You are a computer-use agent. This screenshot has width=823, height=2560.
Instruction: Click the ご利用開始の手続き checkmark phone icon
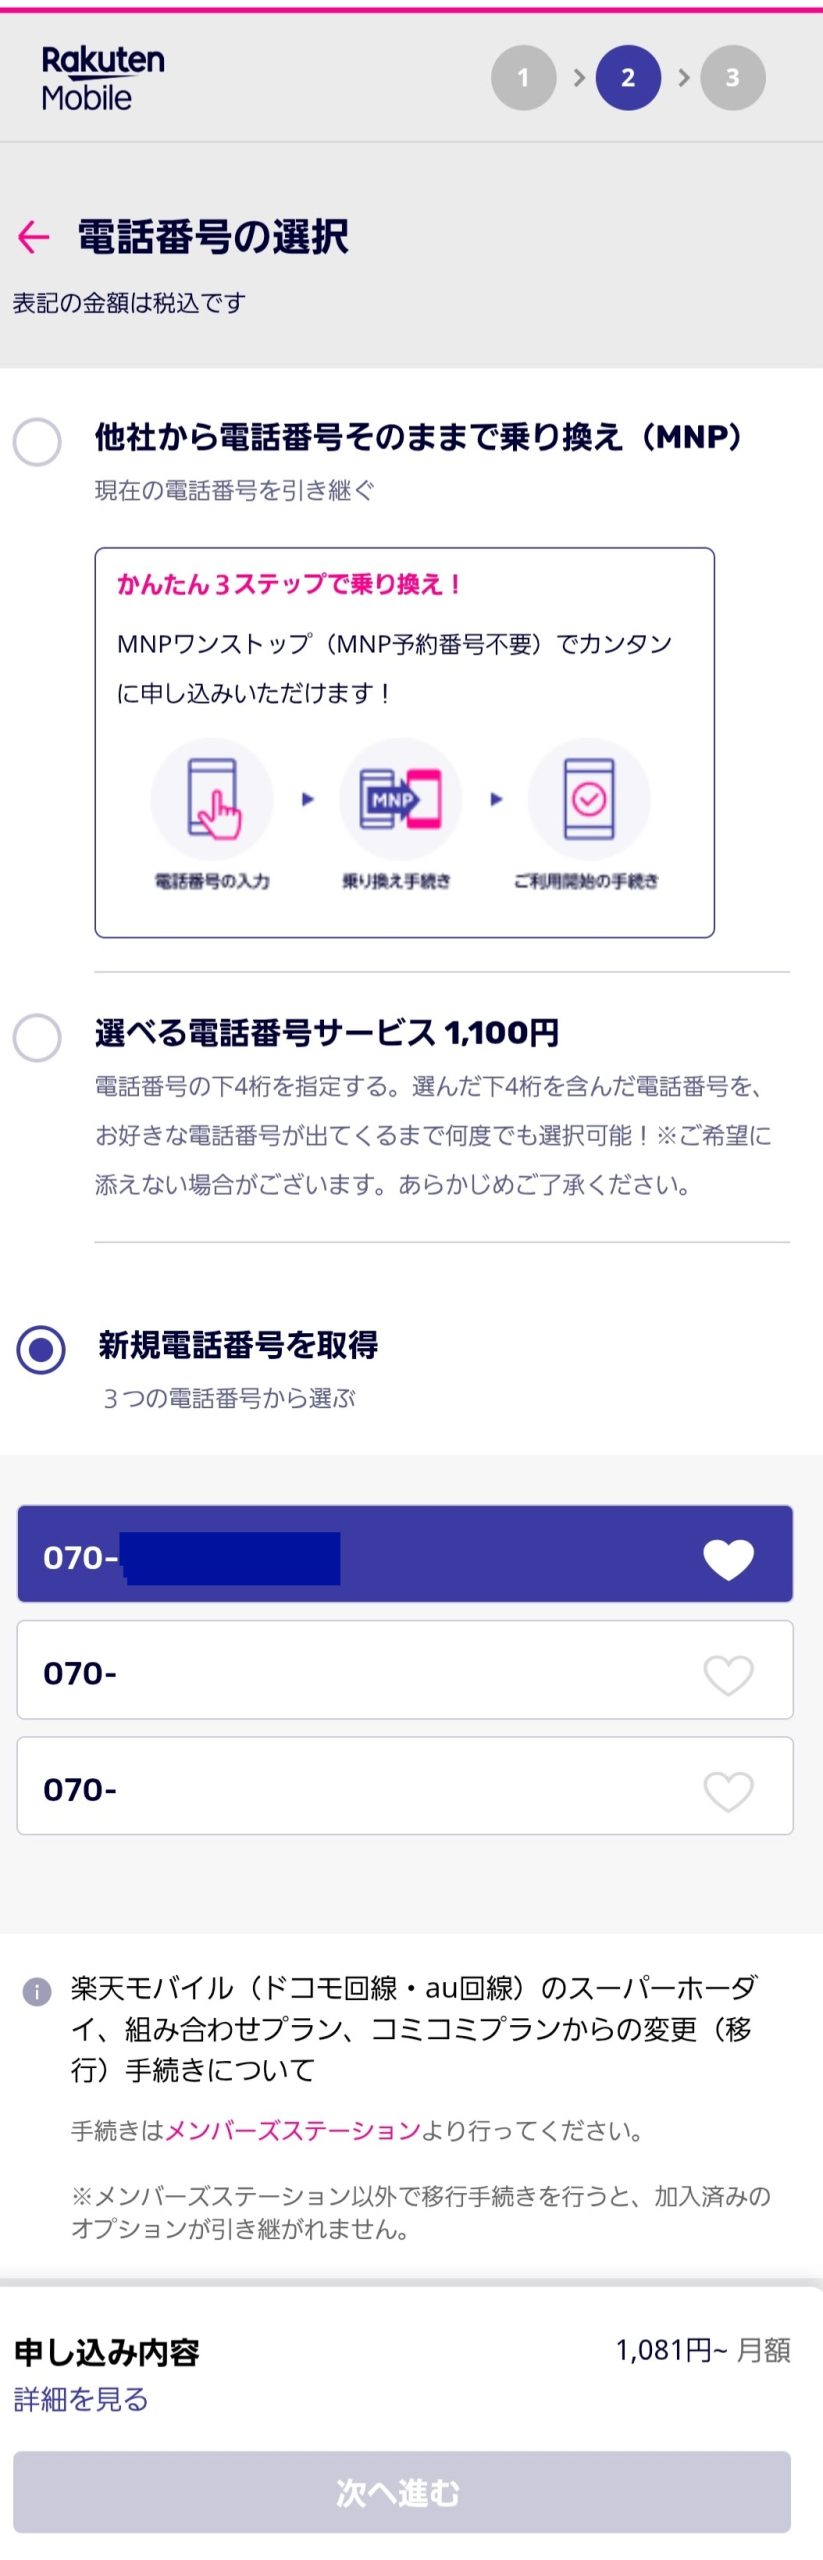[589, 799]
